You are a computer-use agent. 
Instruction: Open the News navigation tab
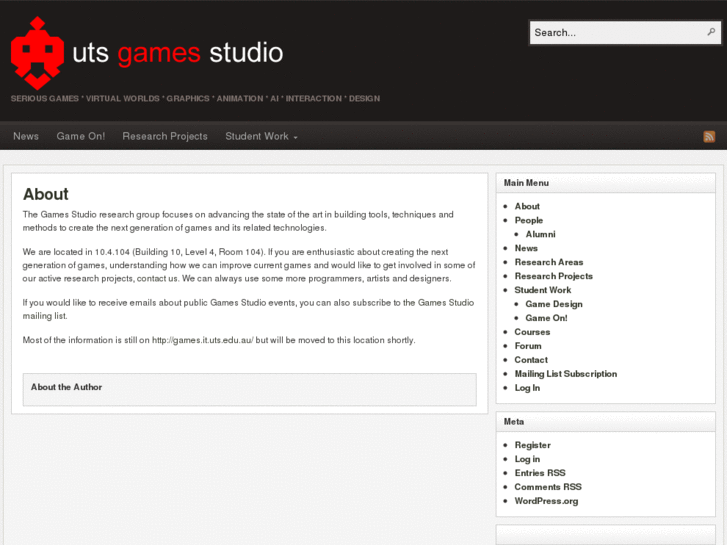[x=26, y=136]
